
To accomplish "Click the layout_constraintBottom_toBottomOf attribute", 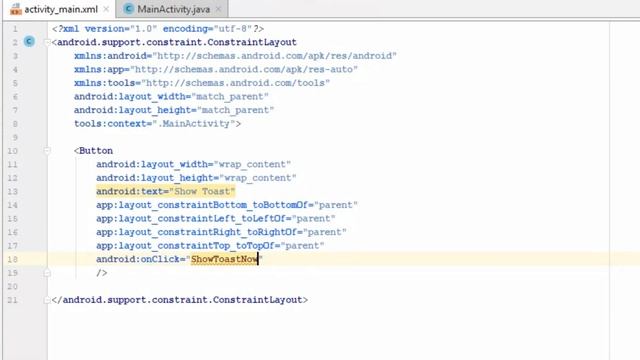I will pos(227,205).
